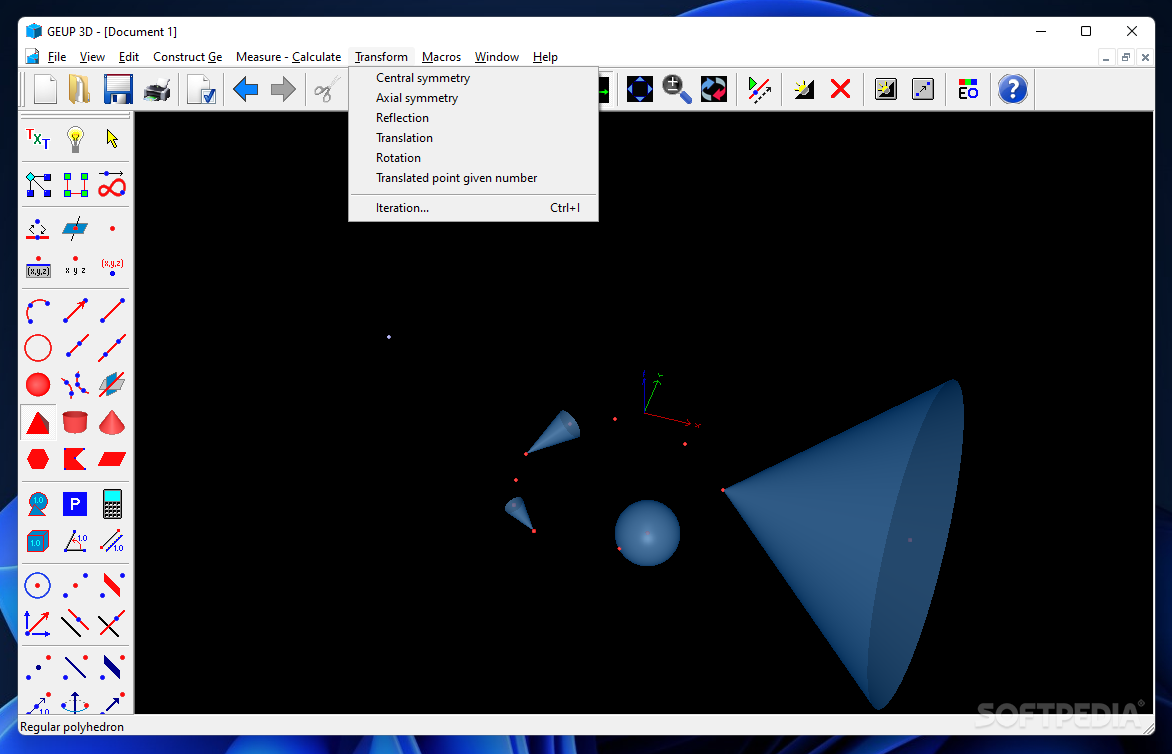Open a file with the folder icon
The width and height of the screenshot is (1172, 754).
(79, 90)
